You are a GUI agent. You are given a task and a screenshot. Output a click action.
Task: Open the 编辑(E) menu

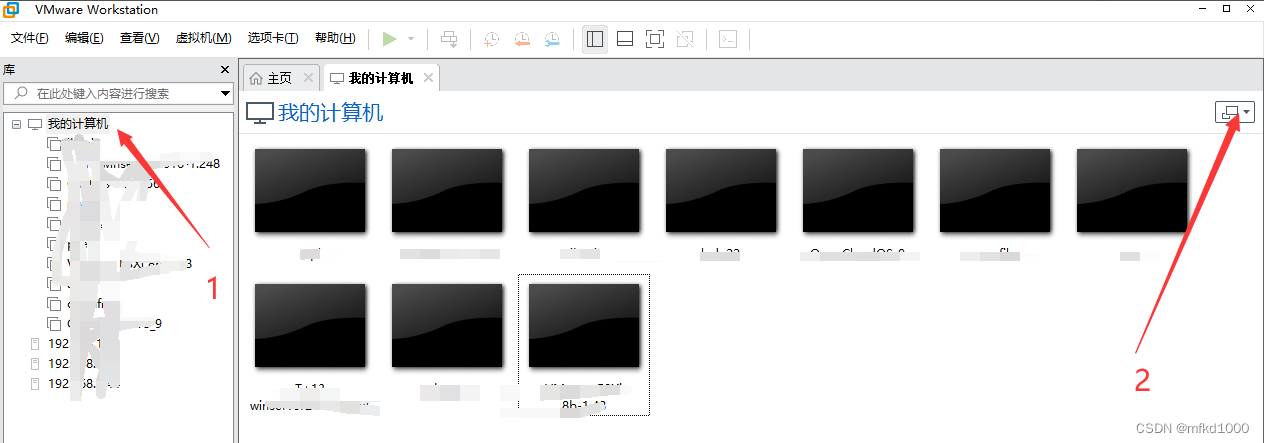tap(84, 38)
